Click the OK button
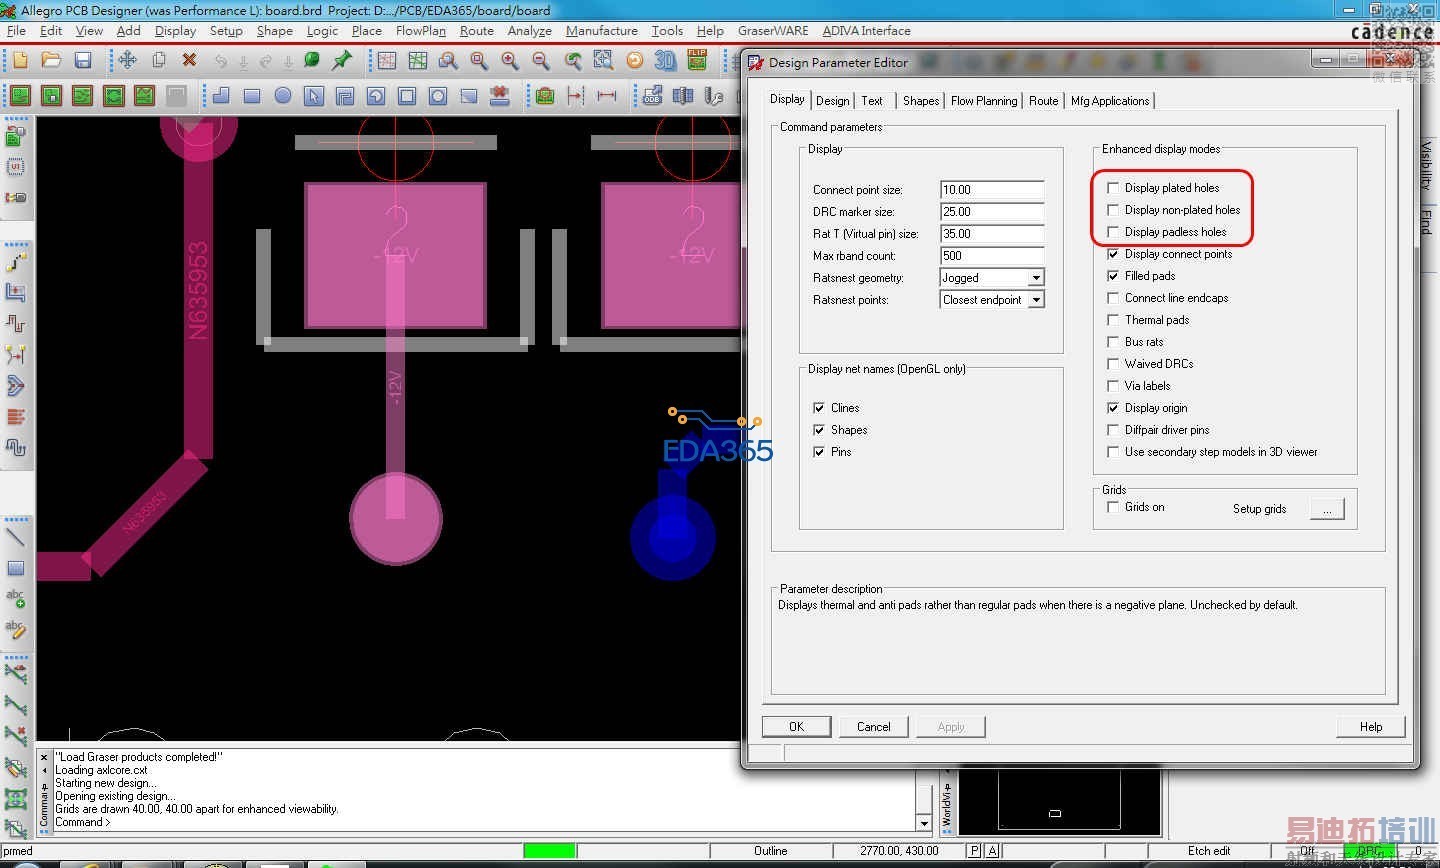Image resolution: width=1440 pixels, height=868 pixels. pyautogui.click(x=796, y=727)
